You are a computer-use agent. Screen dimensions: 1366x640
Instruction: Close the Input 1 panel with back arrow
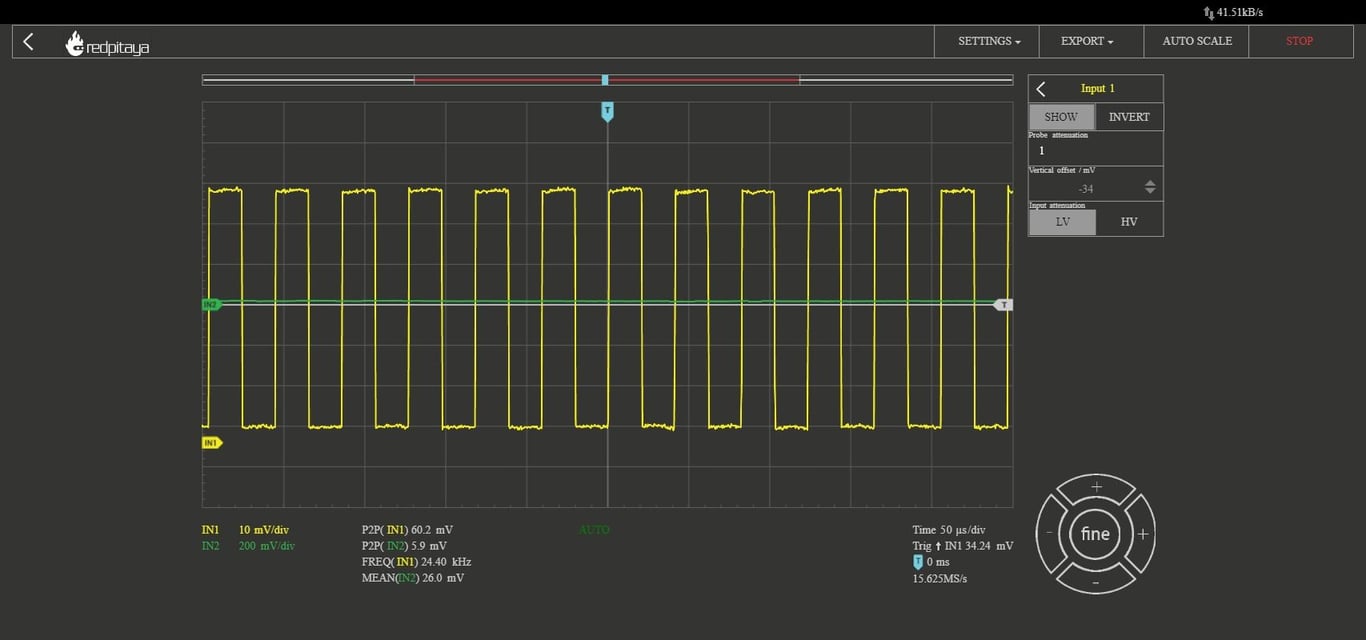pyautogui.click(x=1041, y=89)
